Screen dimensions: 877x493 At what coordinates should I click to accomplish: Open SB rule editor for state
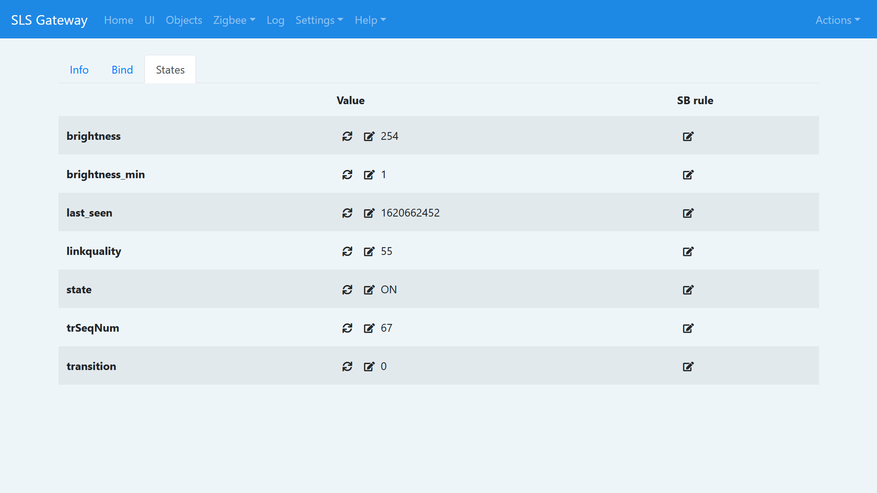688,289
